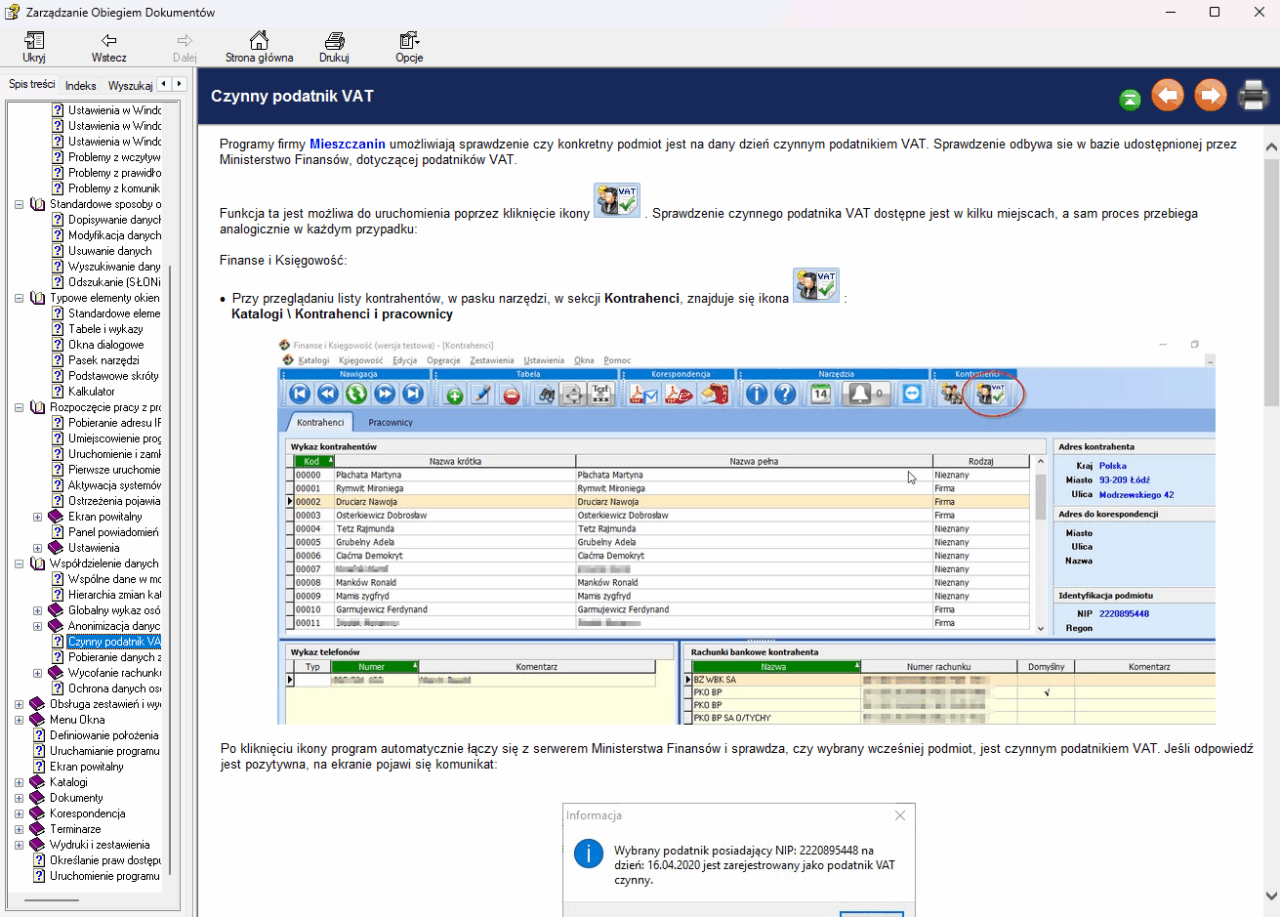Open the 'Kalkulator' topic

pyautogui.click(x=92, y=392)
